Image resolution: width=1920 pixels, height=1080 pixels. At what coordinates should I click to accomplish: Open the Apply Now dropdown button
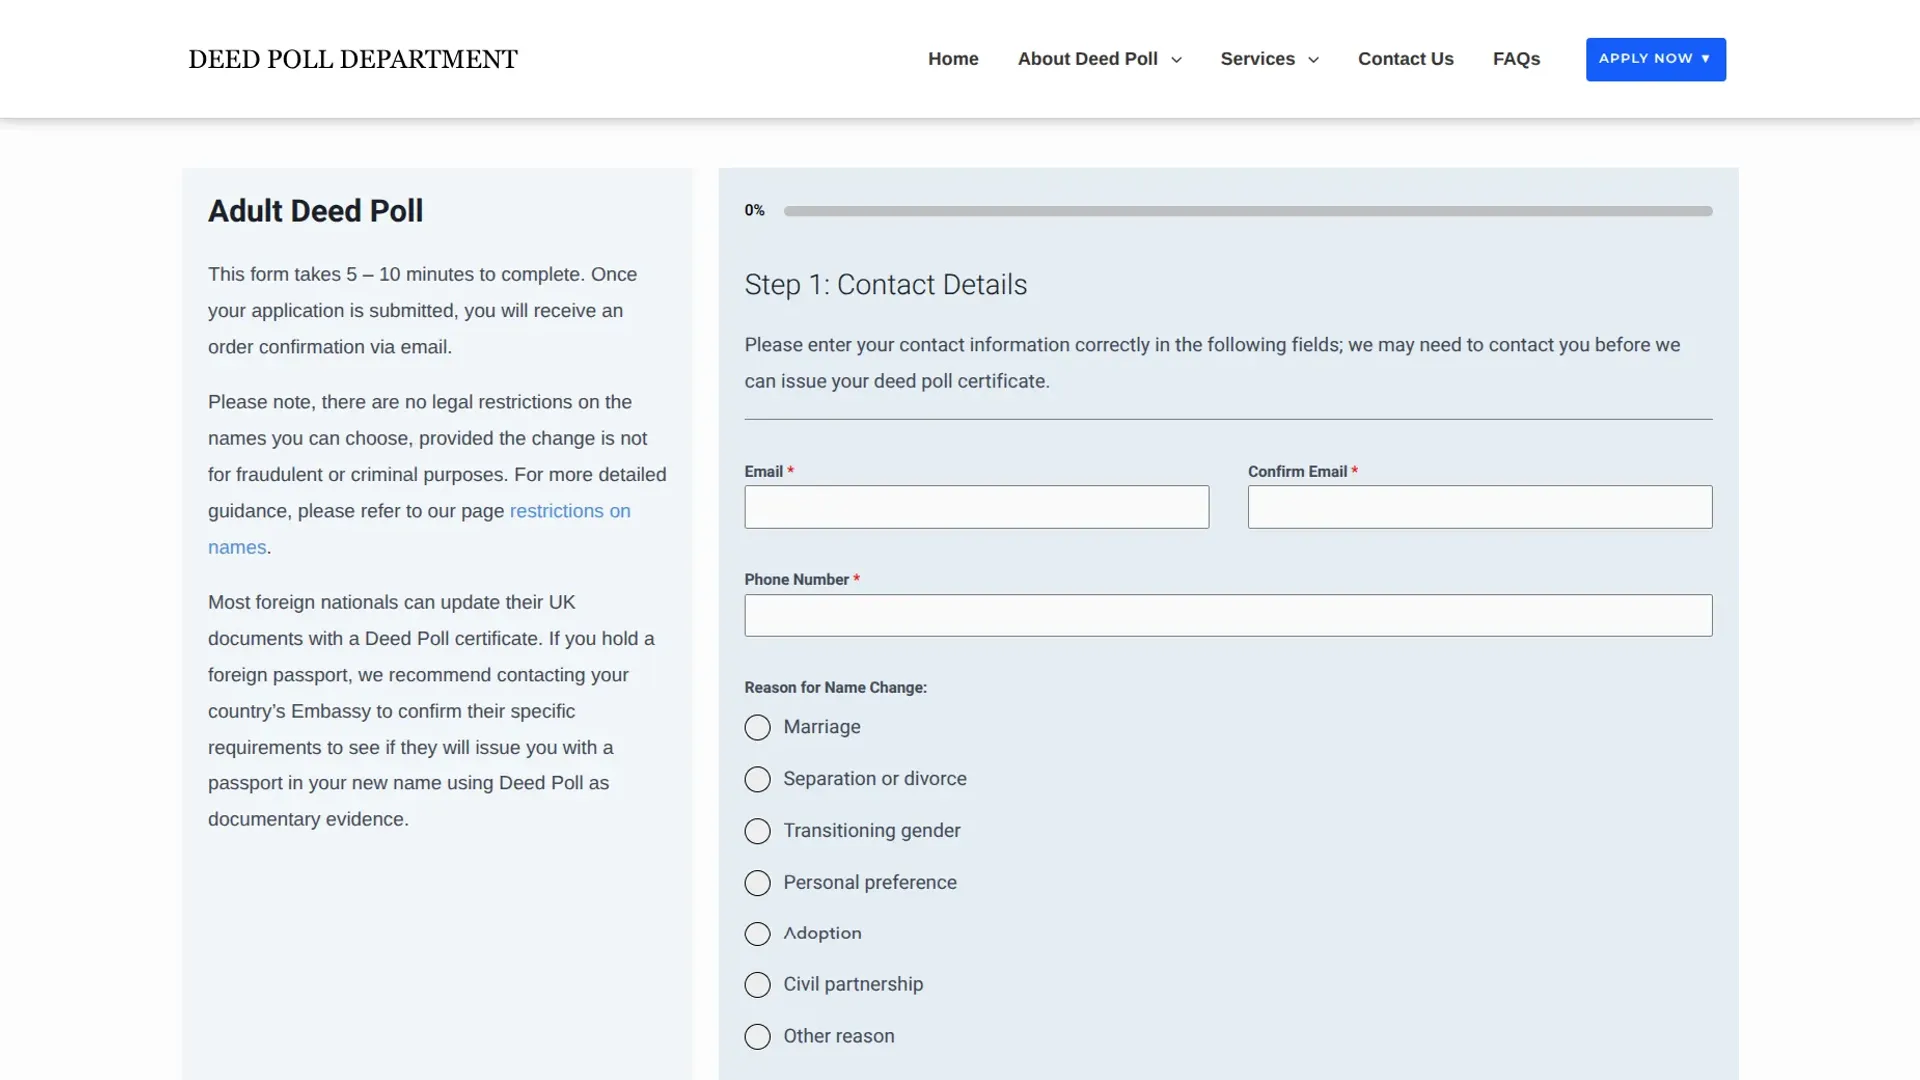[1655, 59]
